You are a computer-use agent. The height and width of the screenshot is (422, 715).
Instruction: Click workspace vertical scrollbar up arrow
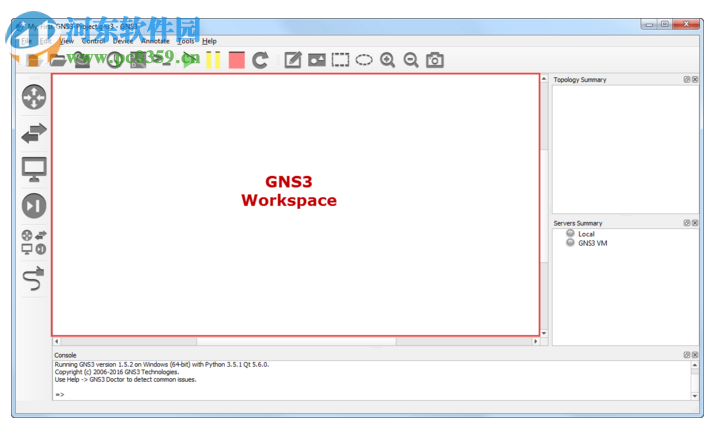[544, 79]
